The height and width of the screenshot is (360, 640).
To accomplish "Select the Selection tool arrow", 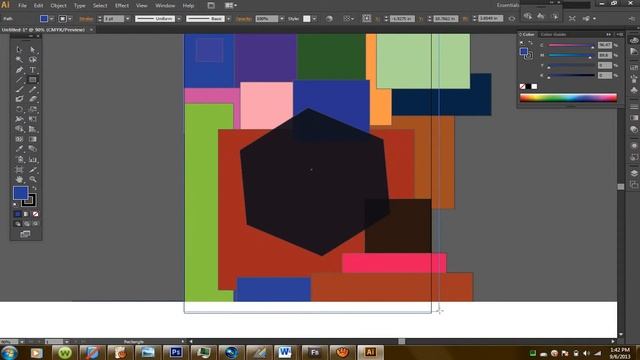I will coord(19,50).
